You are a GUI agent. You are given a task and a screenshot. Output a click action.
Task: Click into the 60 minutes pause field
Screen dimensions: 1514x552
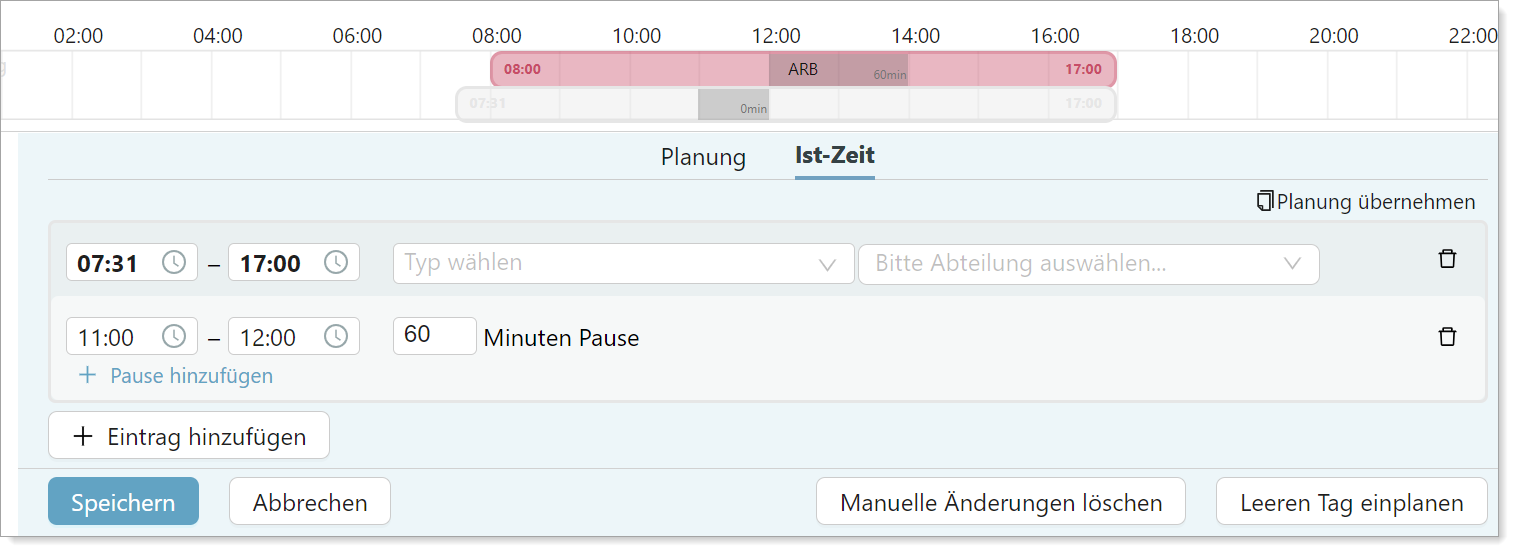[435, 335]
